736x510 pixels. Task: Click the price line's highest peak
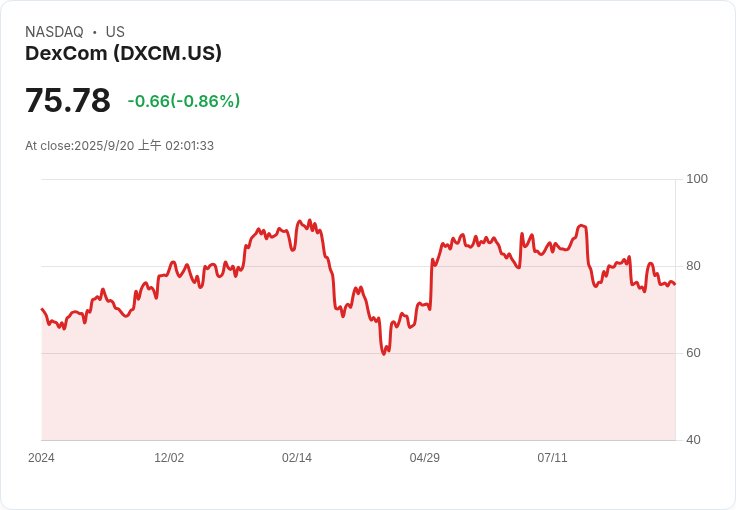[309, 220]
